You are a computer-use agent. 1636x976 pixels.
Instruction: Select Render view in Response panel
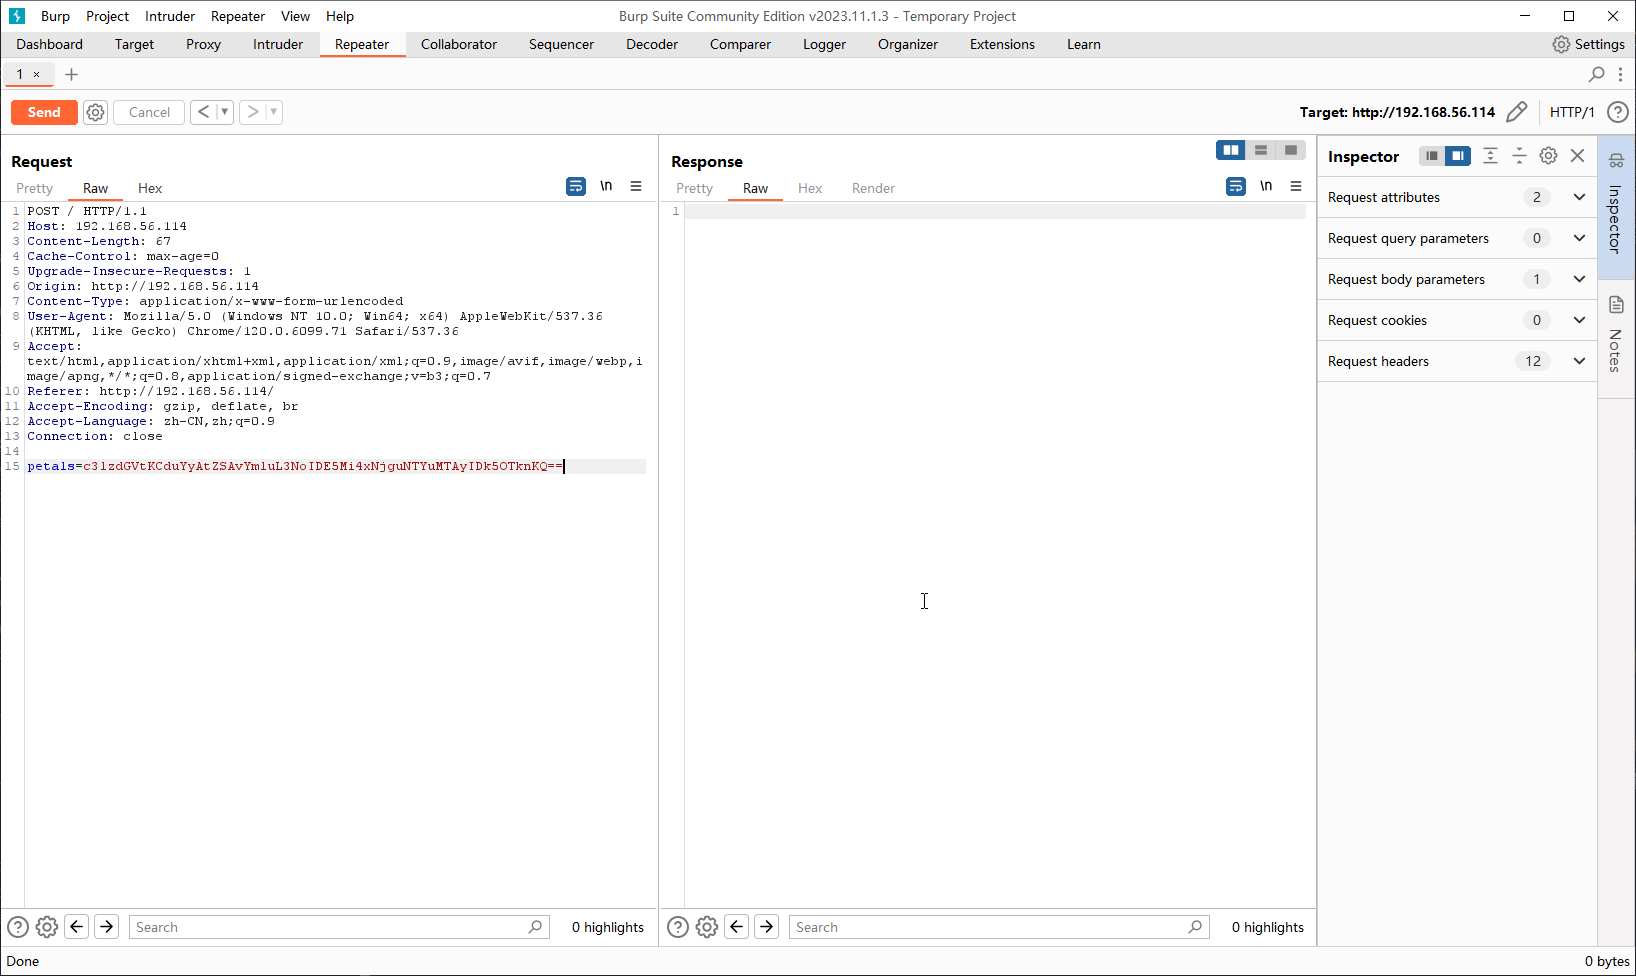(873, 188)
